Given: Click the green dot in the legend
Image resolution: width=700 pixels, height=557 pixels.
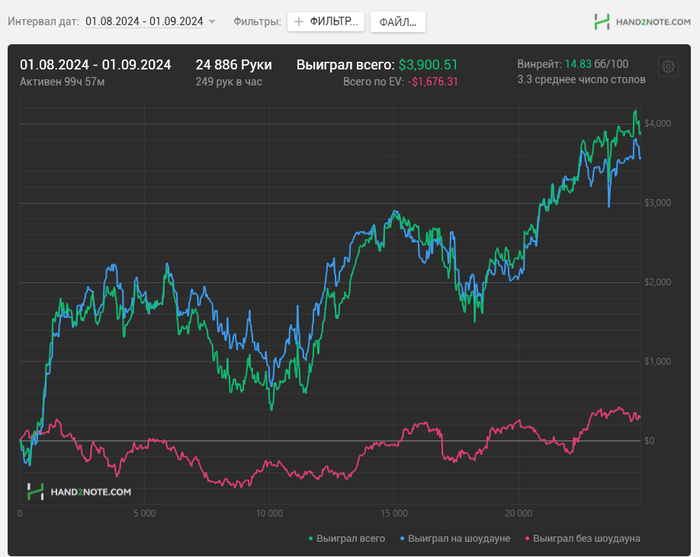Looking at the screenshot, I should pos(311,539).
